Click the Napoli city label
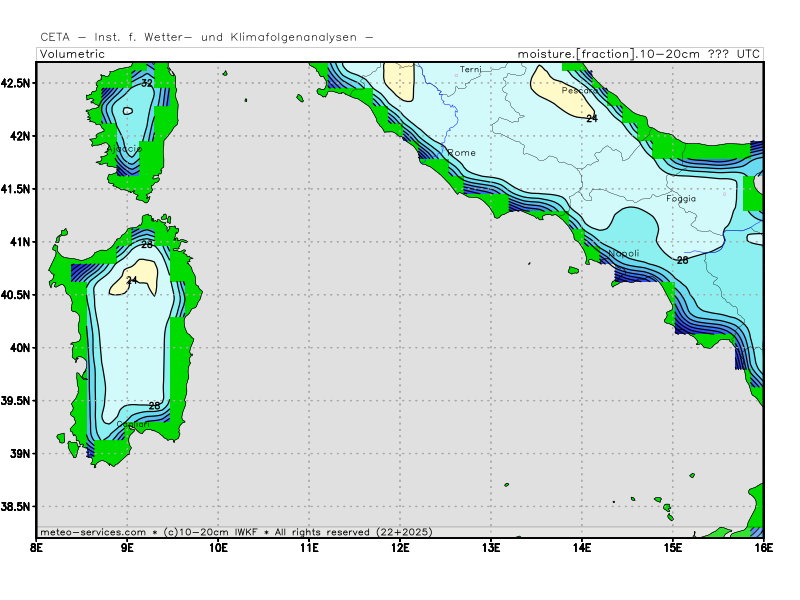 [x=623, y=253]
